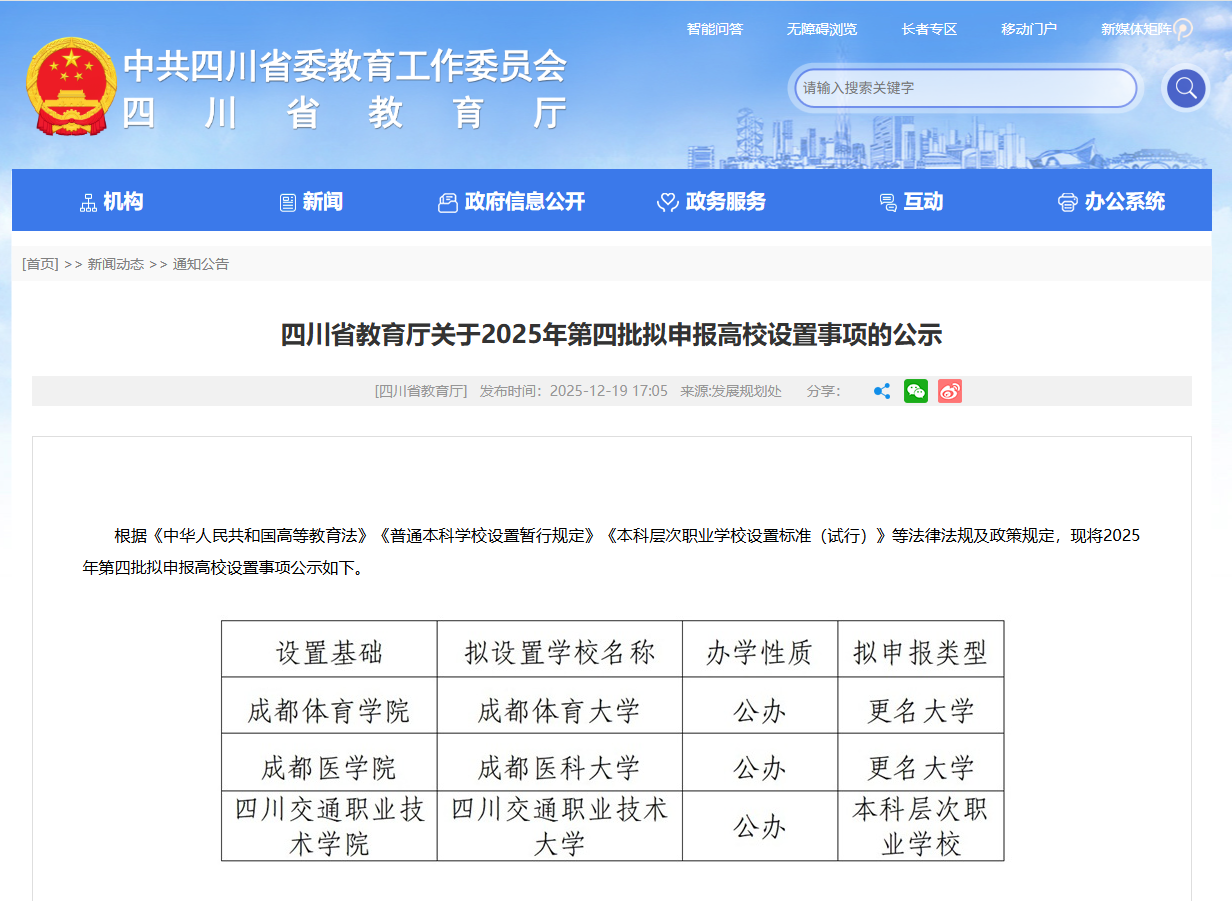Click the newspaper icon beside 新闻

pos(288,202)
